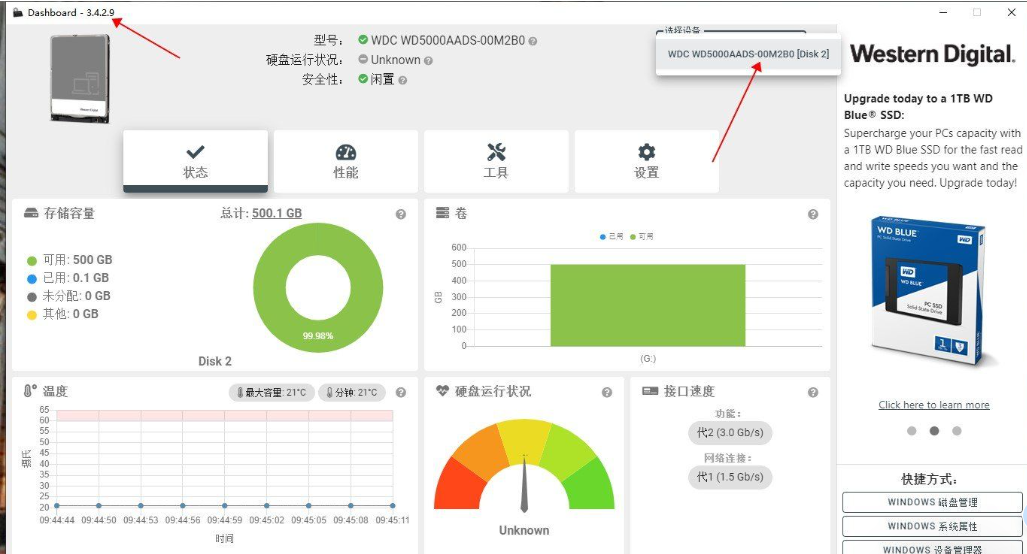Click help icon beside 闲置 security status
Image resolution: width=1027 pixels, height=554 pixels.
402,80
